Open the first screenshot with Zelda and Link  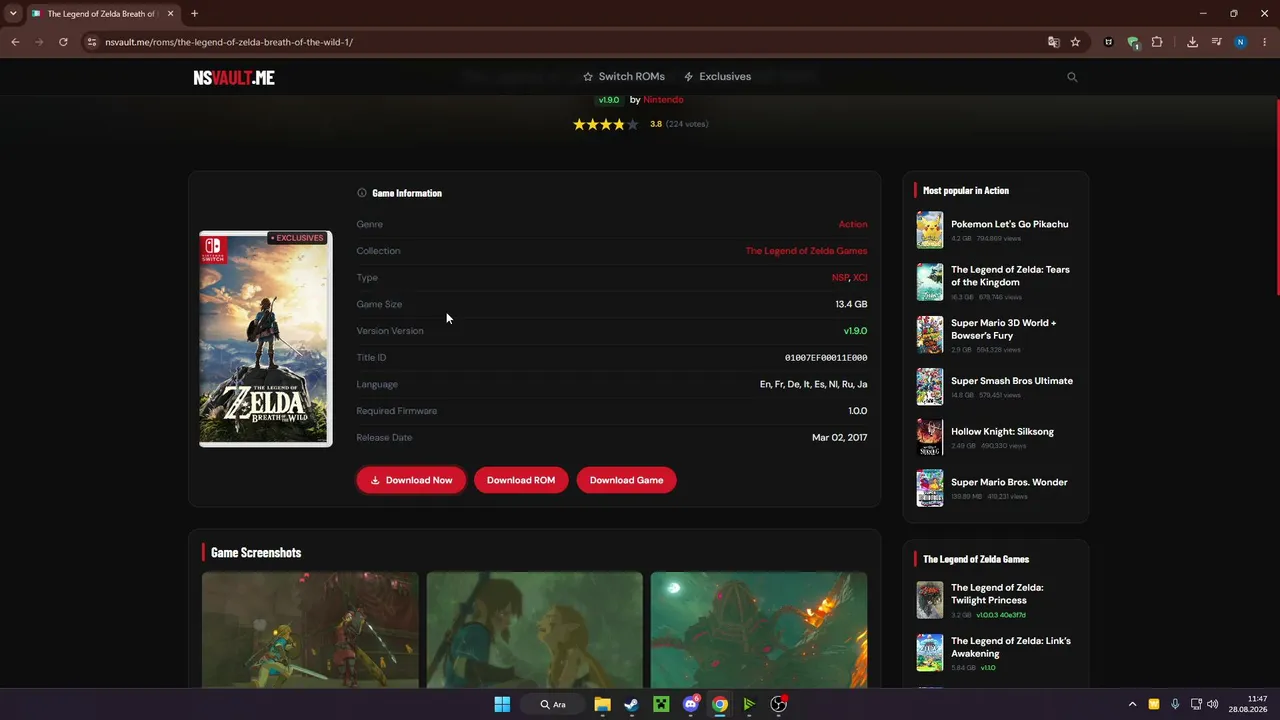pyautogui.click(x=310, y=630)
